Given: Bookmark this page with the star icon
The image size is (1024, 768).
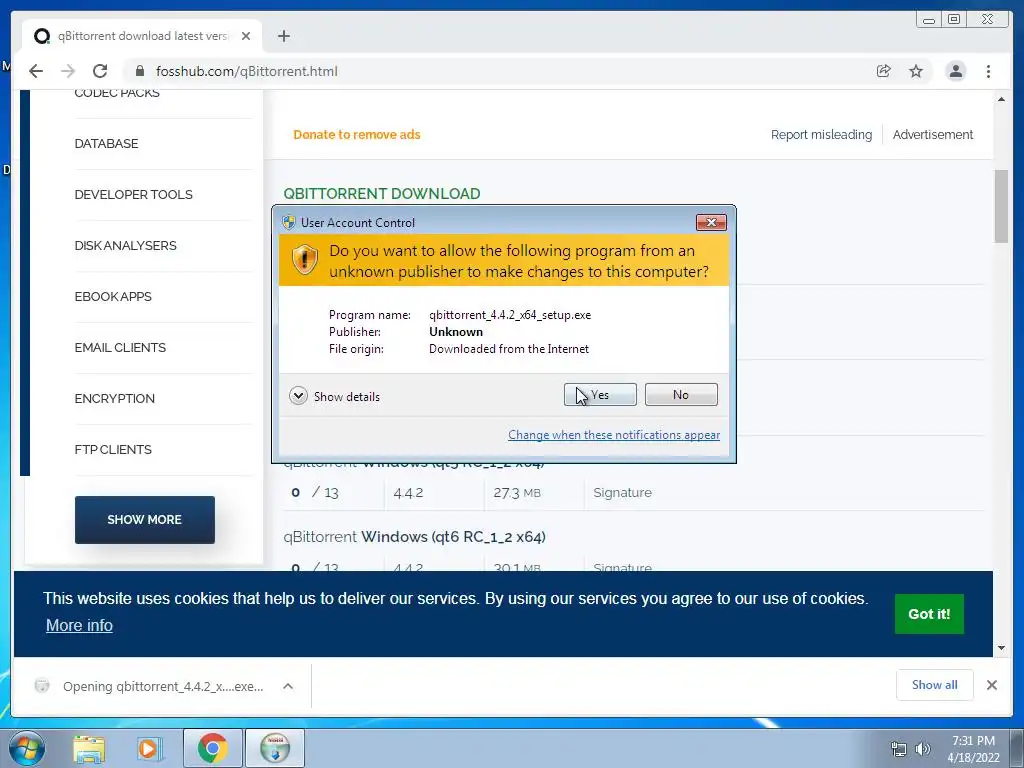Looking at the screenshot, I should click(x=916, y=71).
